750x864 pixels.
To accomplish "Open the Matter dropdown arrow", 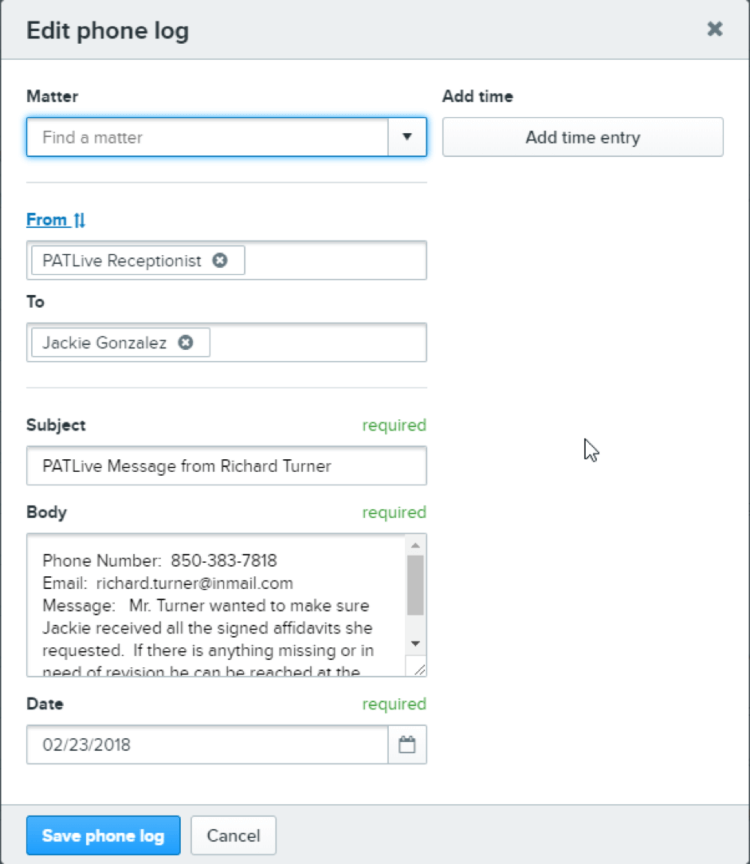I will pos(407,137).
